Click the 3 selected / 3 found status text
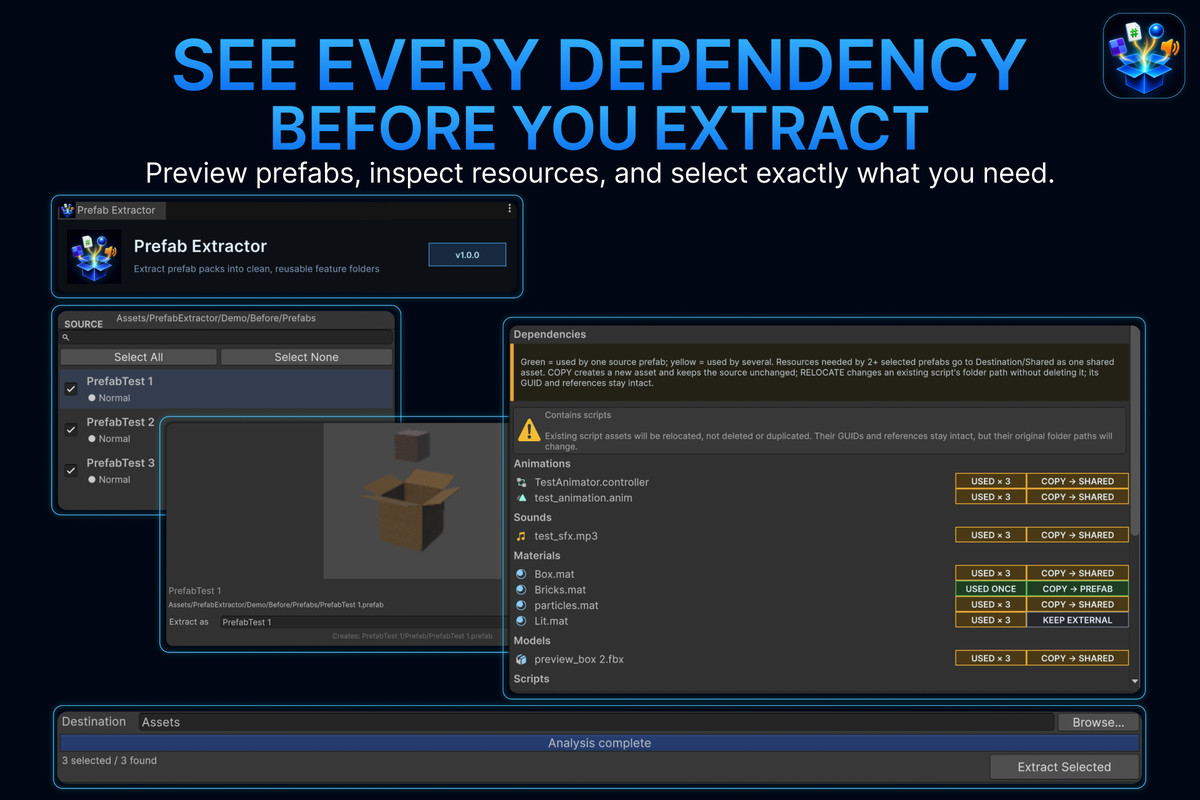This screenshot has height=800, width=1200. tap(109, 761)
